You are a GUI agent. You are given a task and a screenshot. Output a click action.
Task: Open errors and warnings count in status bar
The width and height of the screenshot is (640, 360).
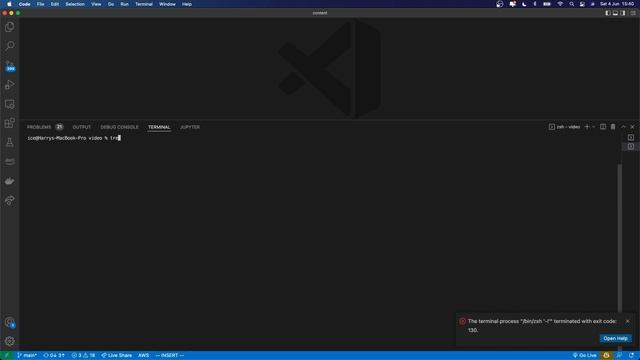click(83, 356)
